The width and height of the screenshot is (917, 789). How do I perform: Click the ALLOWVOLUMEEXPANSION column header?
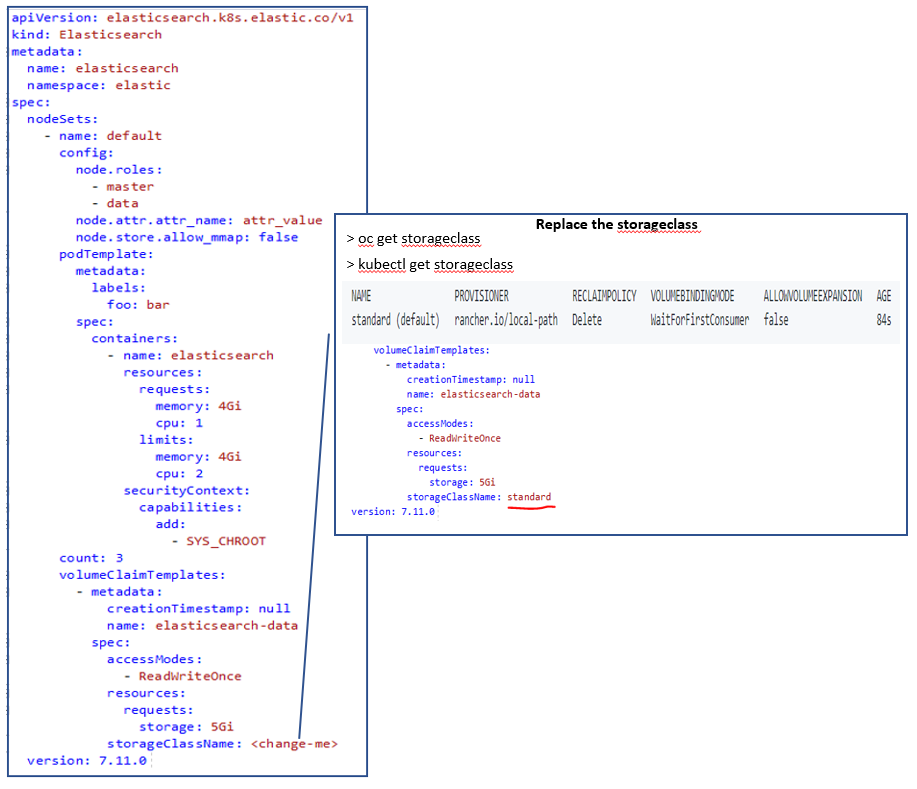point(812,296)
